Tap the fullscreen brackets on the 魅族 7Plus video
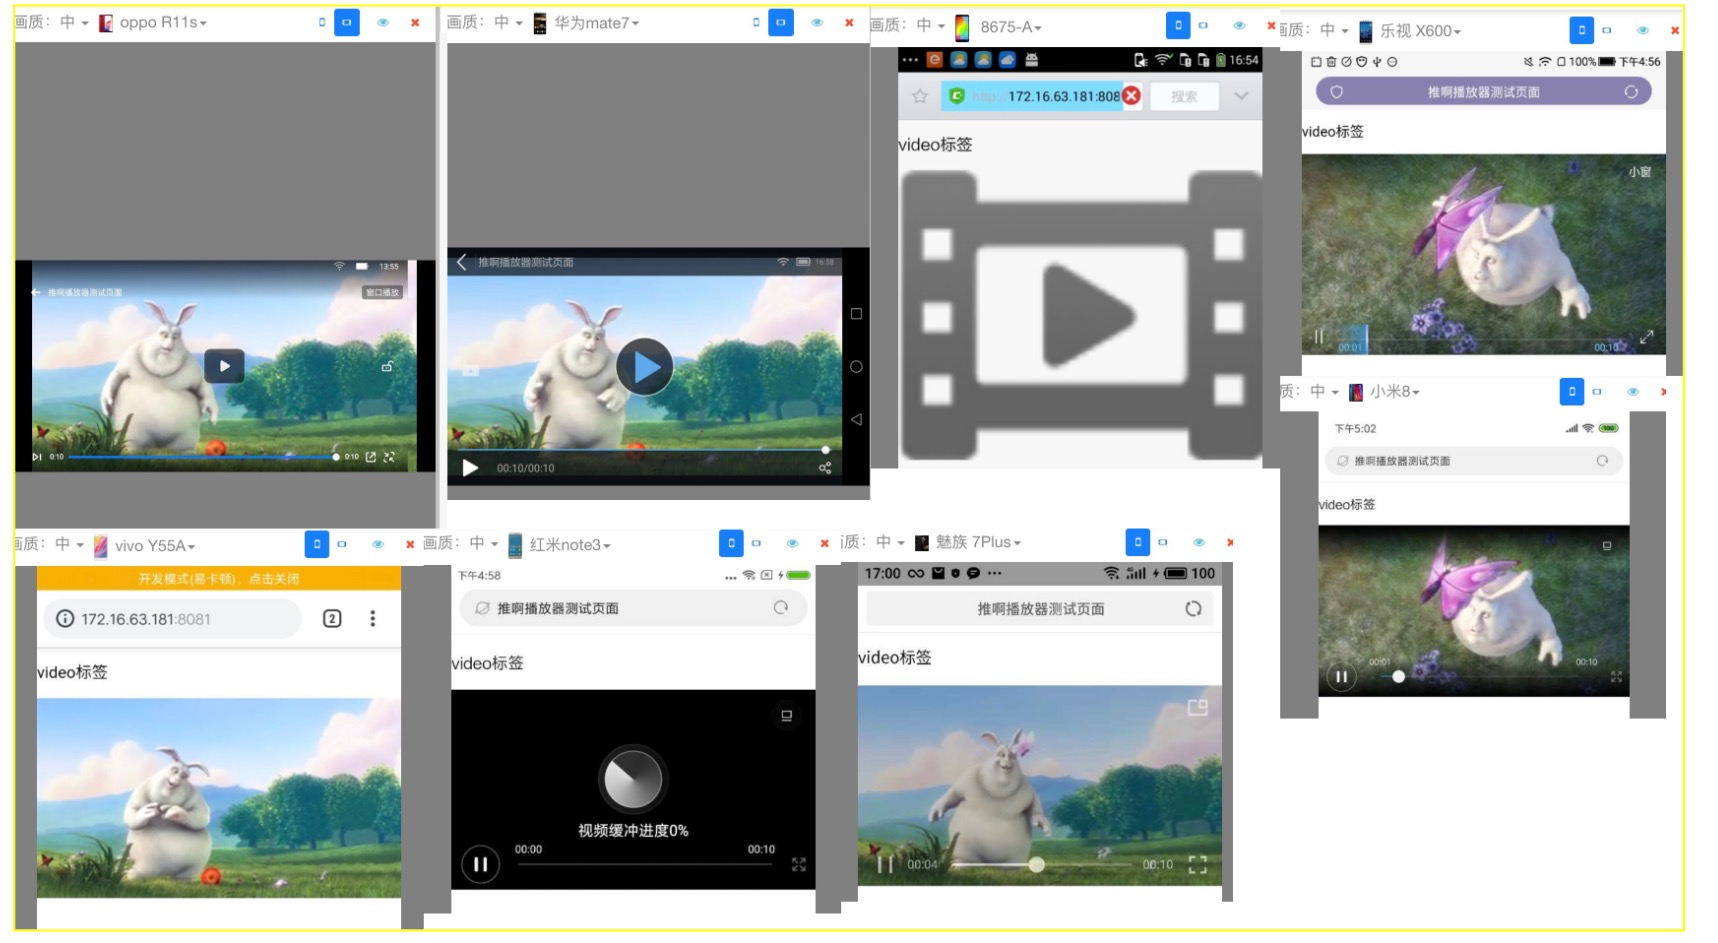This screenshot has height=943, width=1718. (x=1198, y=865)
